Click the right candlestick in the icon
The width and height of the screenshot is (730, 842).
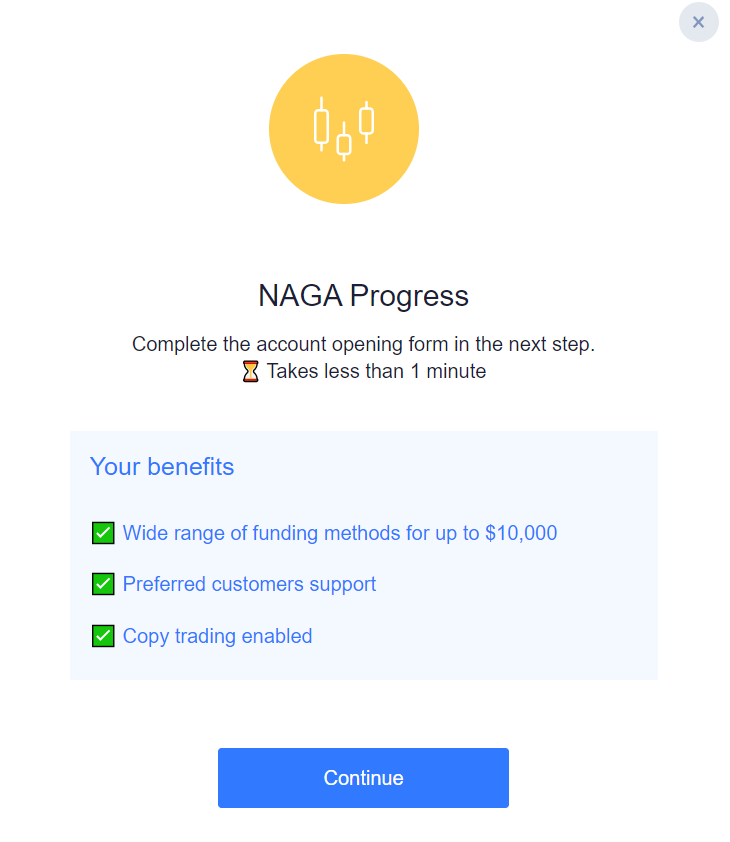tap(366, 121)
